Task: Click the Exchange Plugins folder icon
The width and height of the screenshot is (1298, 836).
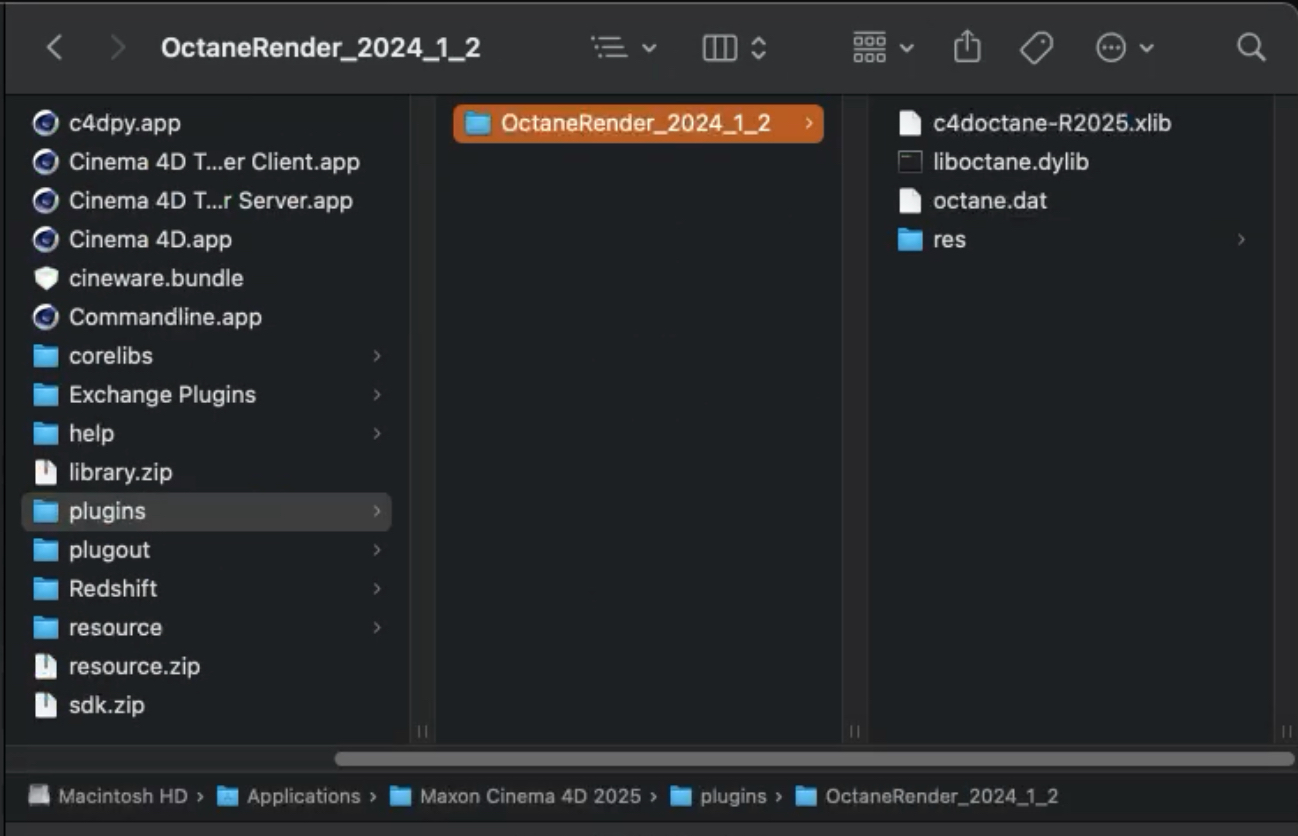Action: 45,395
